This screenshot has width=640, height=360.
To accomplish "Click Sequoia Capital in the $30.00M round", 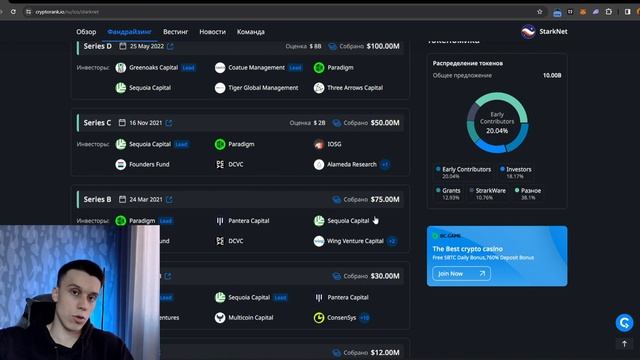I will pos(249,298).
